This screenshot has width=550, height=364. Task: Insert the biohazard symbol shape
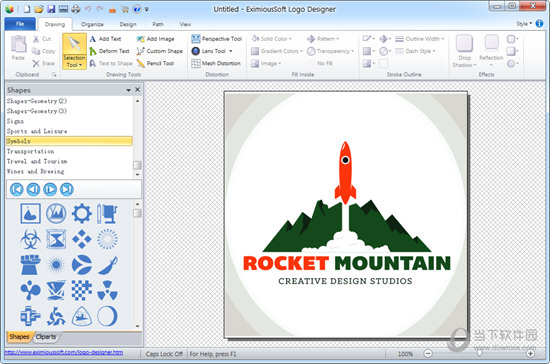[x=30, y=239]
